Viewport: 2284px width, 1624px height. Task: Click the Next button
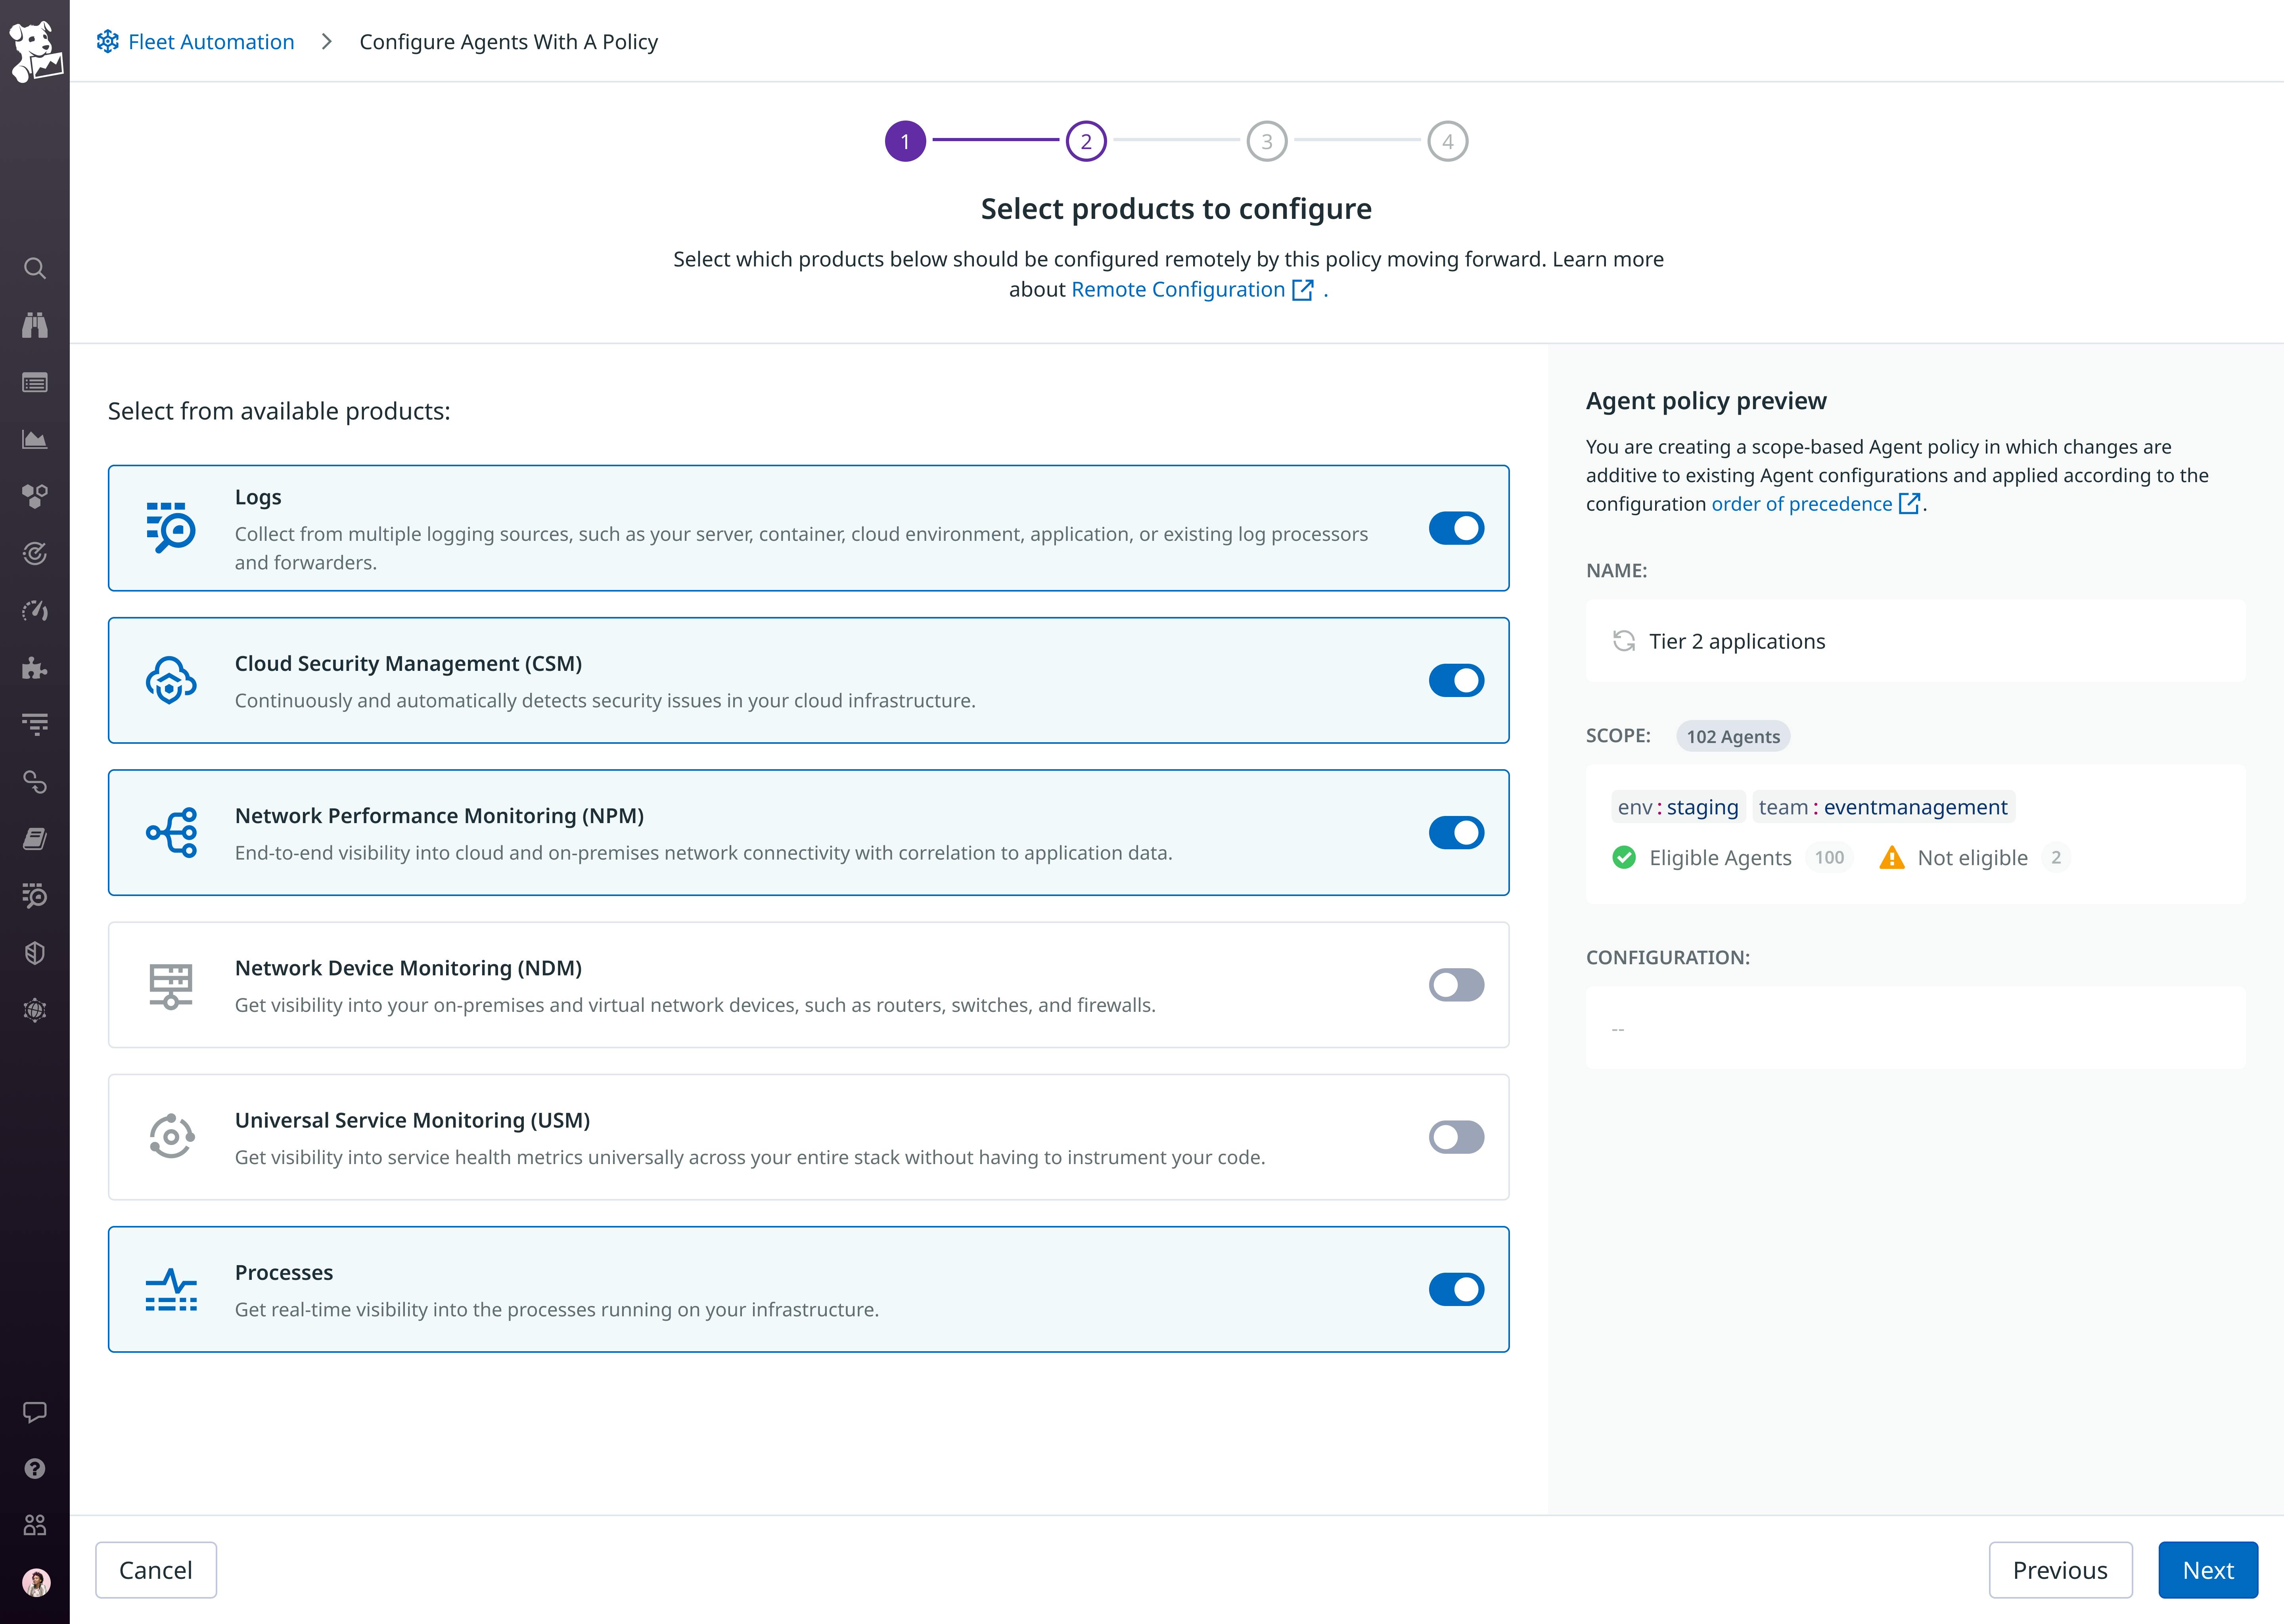[x=2208, y=1570]
